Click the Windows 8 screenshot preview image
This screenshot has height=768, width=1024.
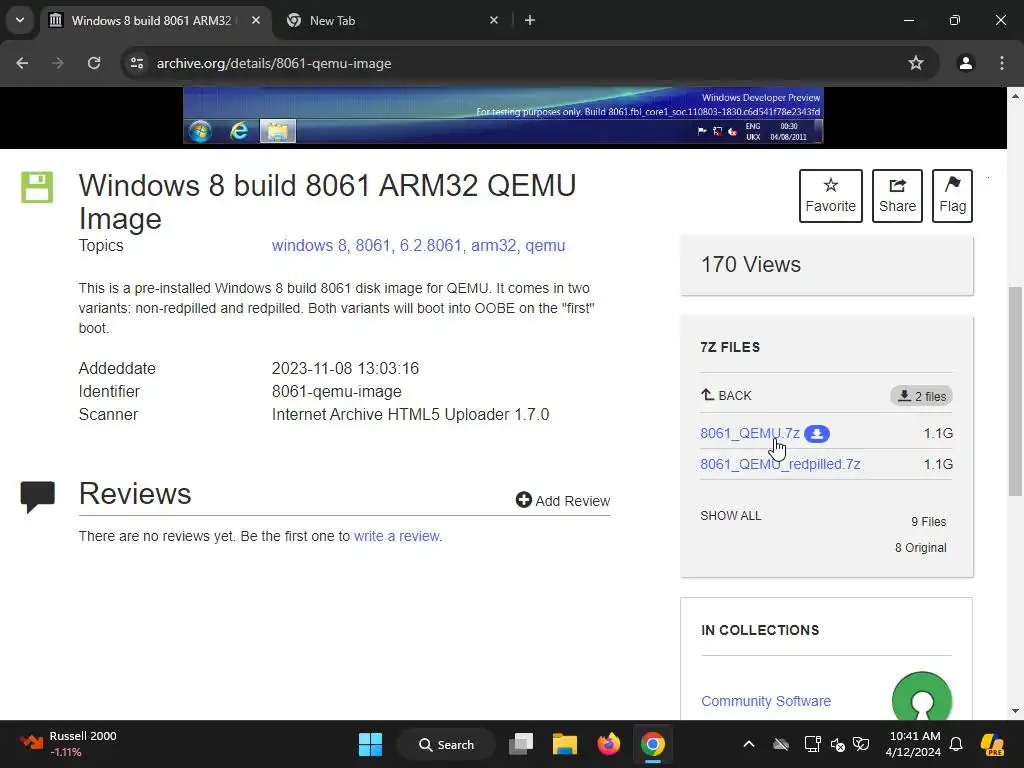coord(503,115)
